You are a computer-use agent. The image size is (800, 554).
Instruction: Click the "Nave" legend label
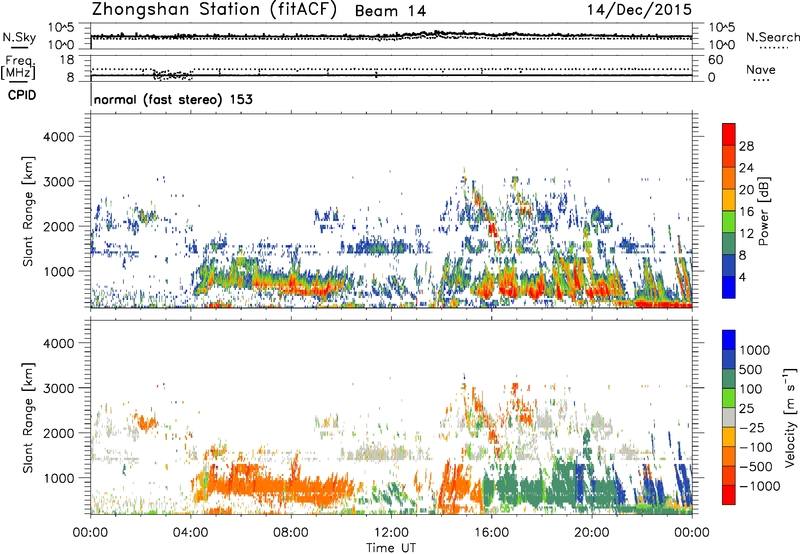761,69
